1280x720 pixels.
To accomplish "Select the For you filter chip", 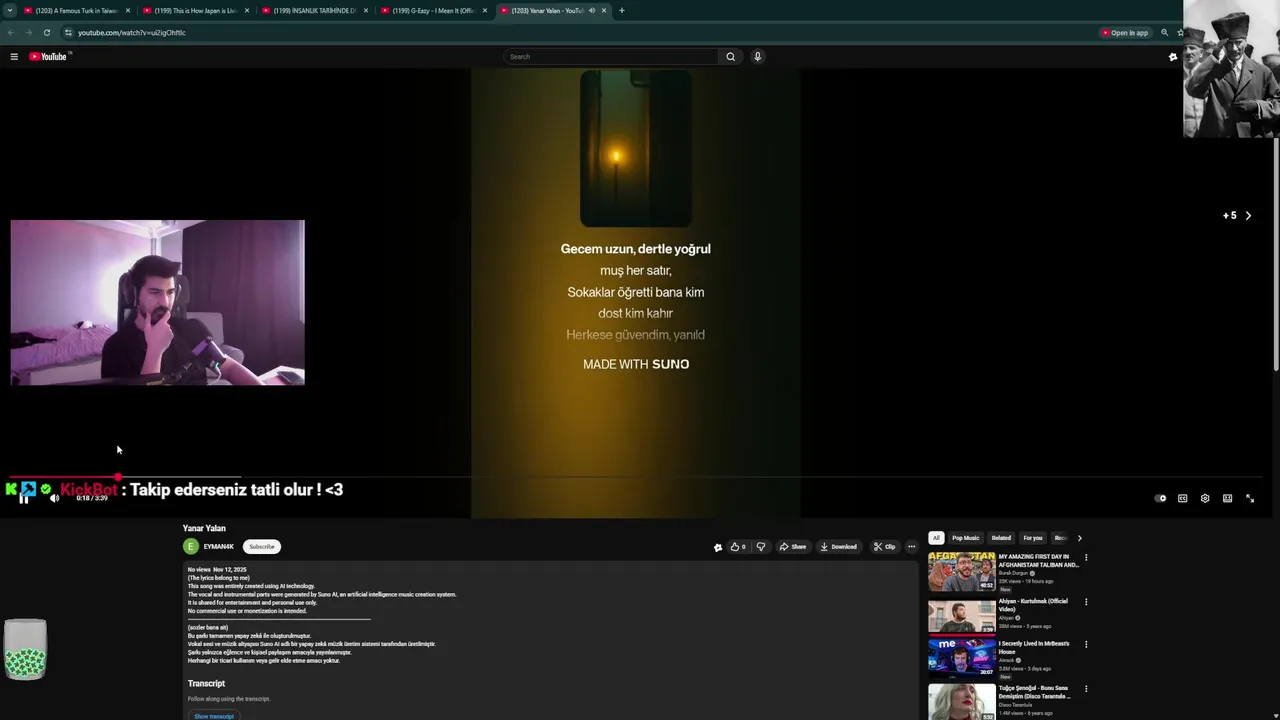I will click(x=1033, y=538).
